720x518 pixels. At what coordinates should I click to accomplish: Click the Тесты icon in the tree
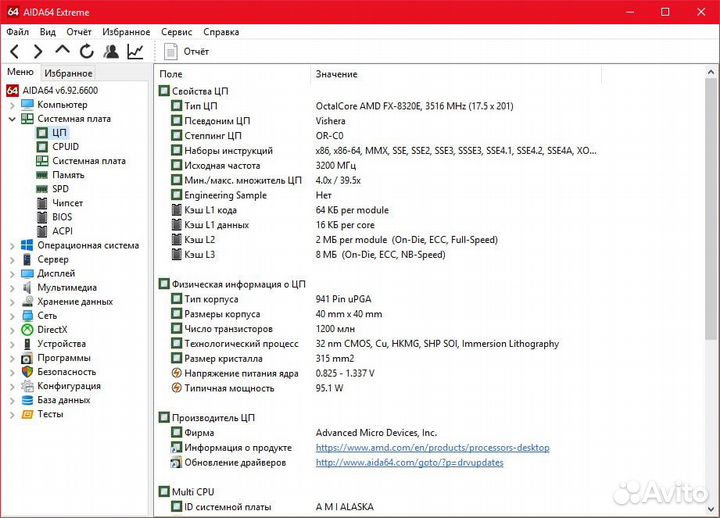click(28, 415)
